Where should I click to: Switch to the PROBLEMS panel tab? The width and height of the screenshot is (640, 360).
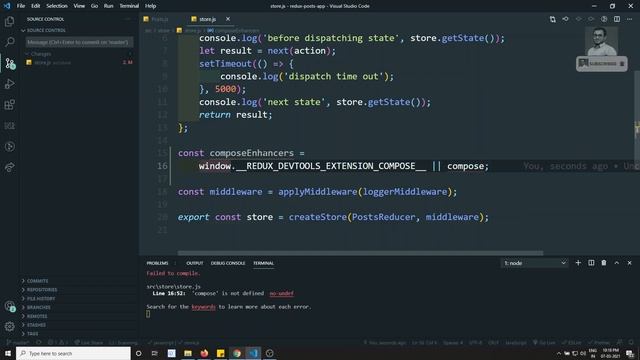pyautogui.click(x=157, y=263)
